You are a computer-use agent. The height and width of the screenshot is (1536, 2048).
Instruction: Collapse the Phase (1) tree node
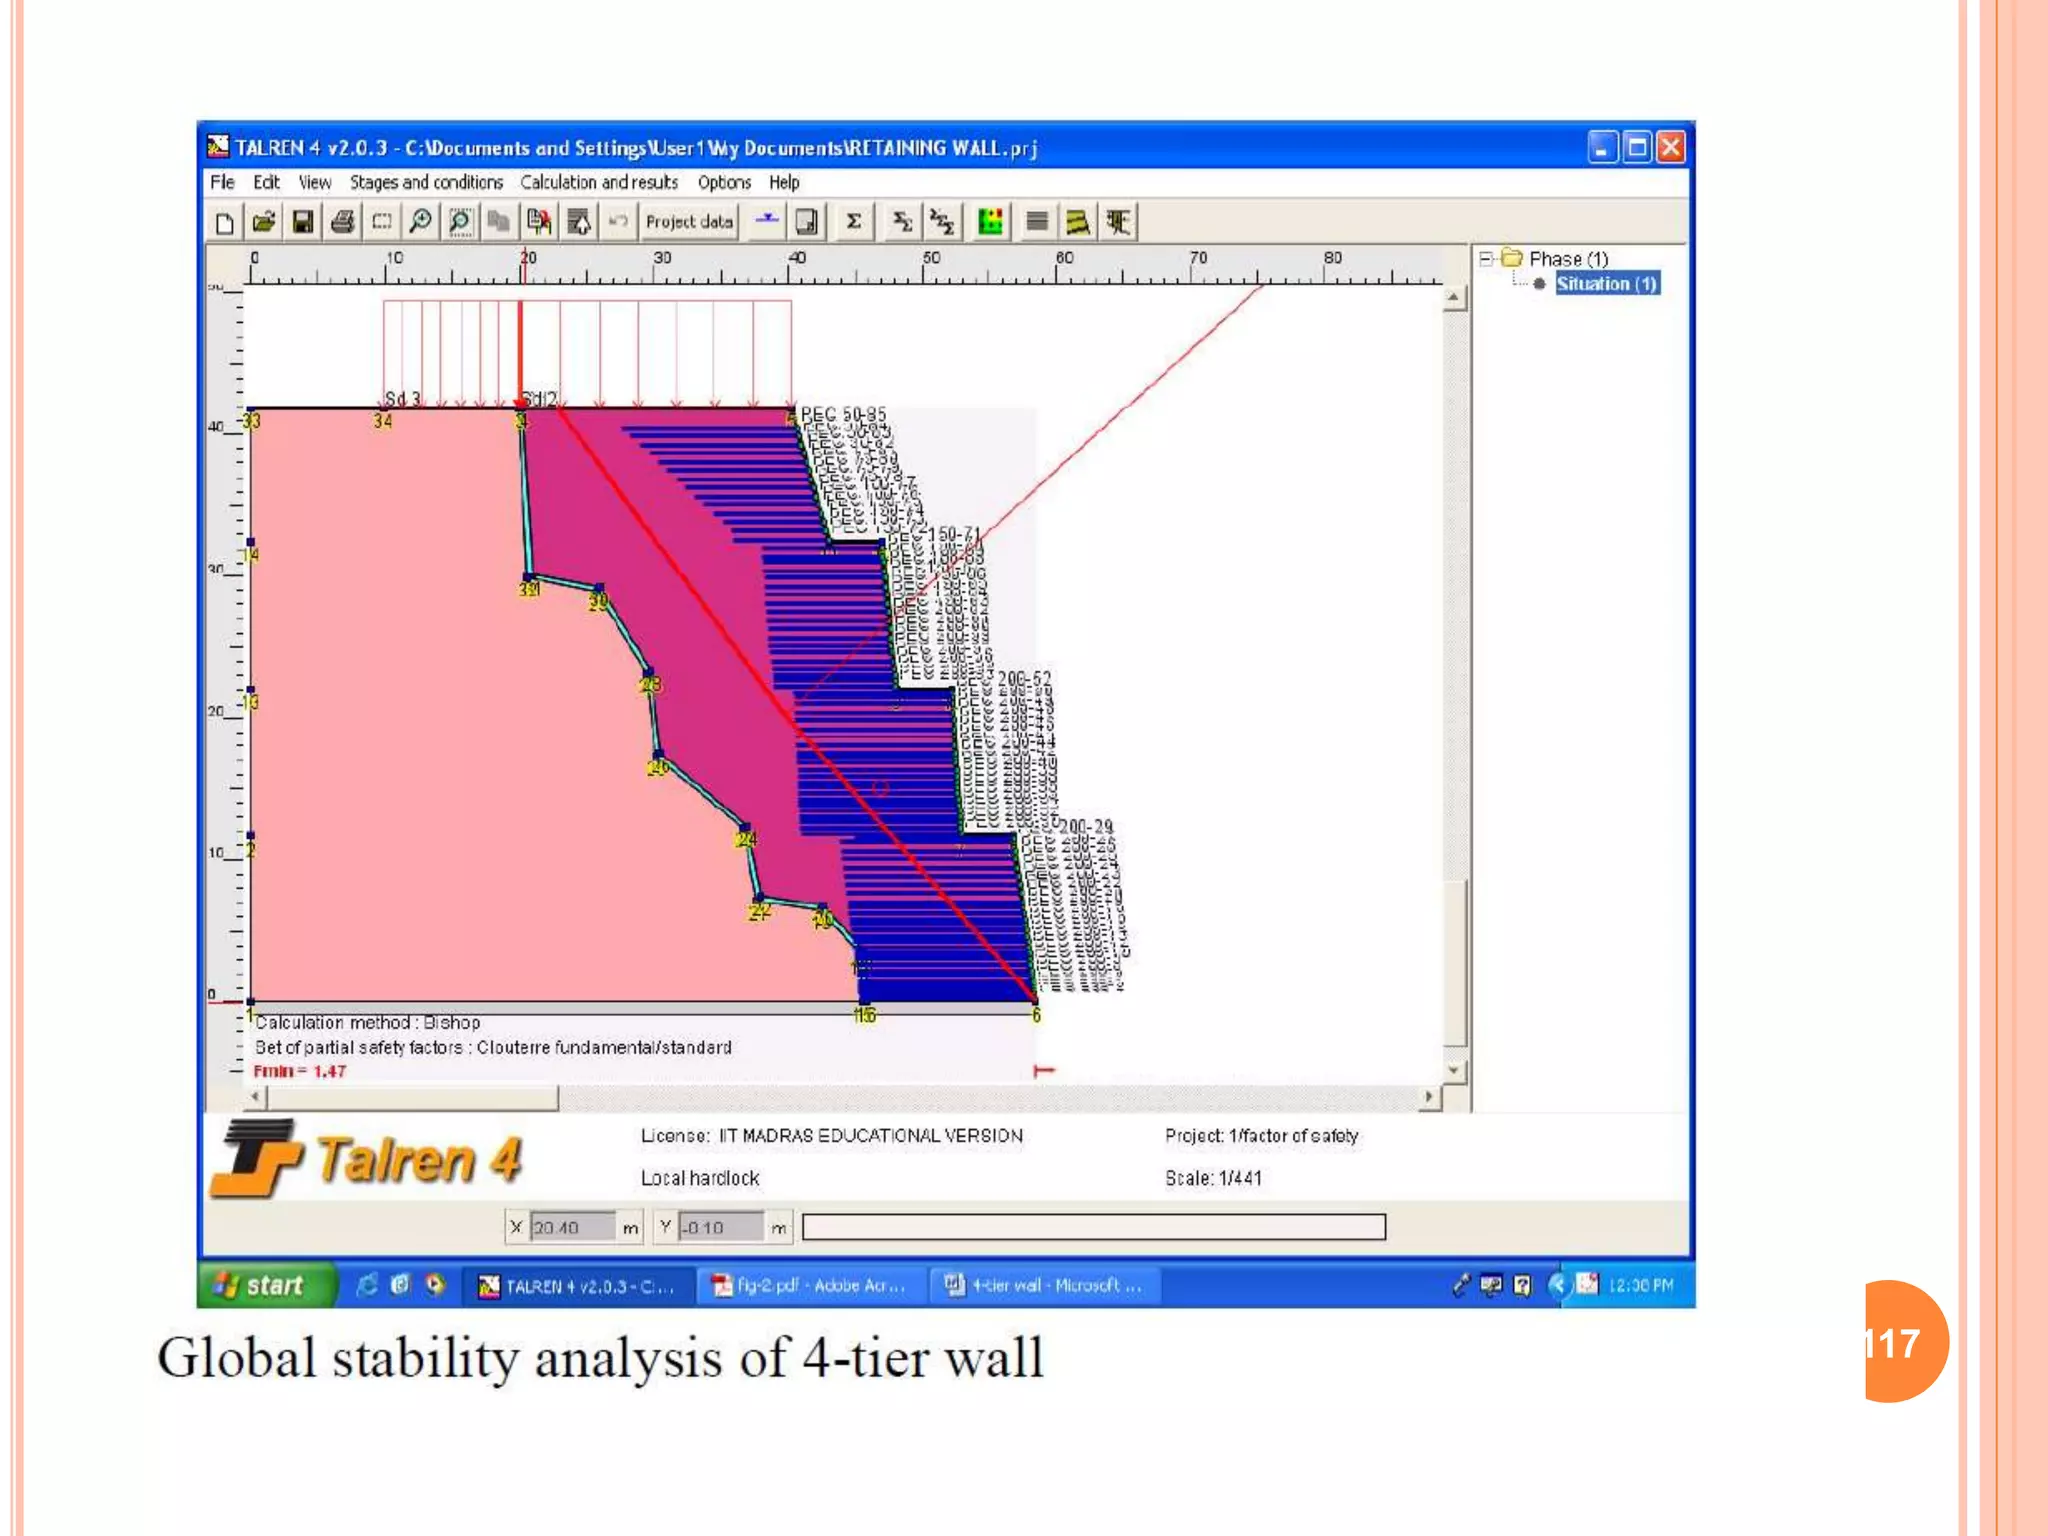tap(1486, 258)
